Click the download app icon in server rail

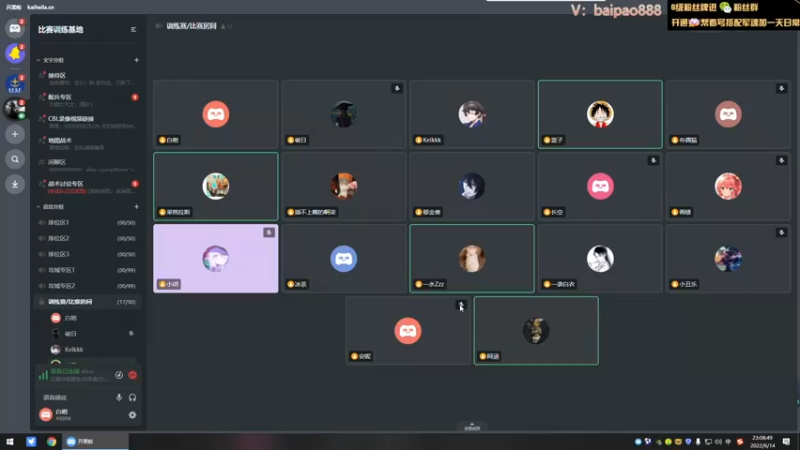coord(15,184)
